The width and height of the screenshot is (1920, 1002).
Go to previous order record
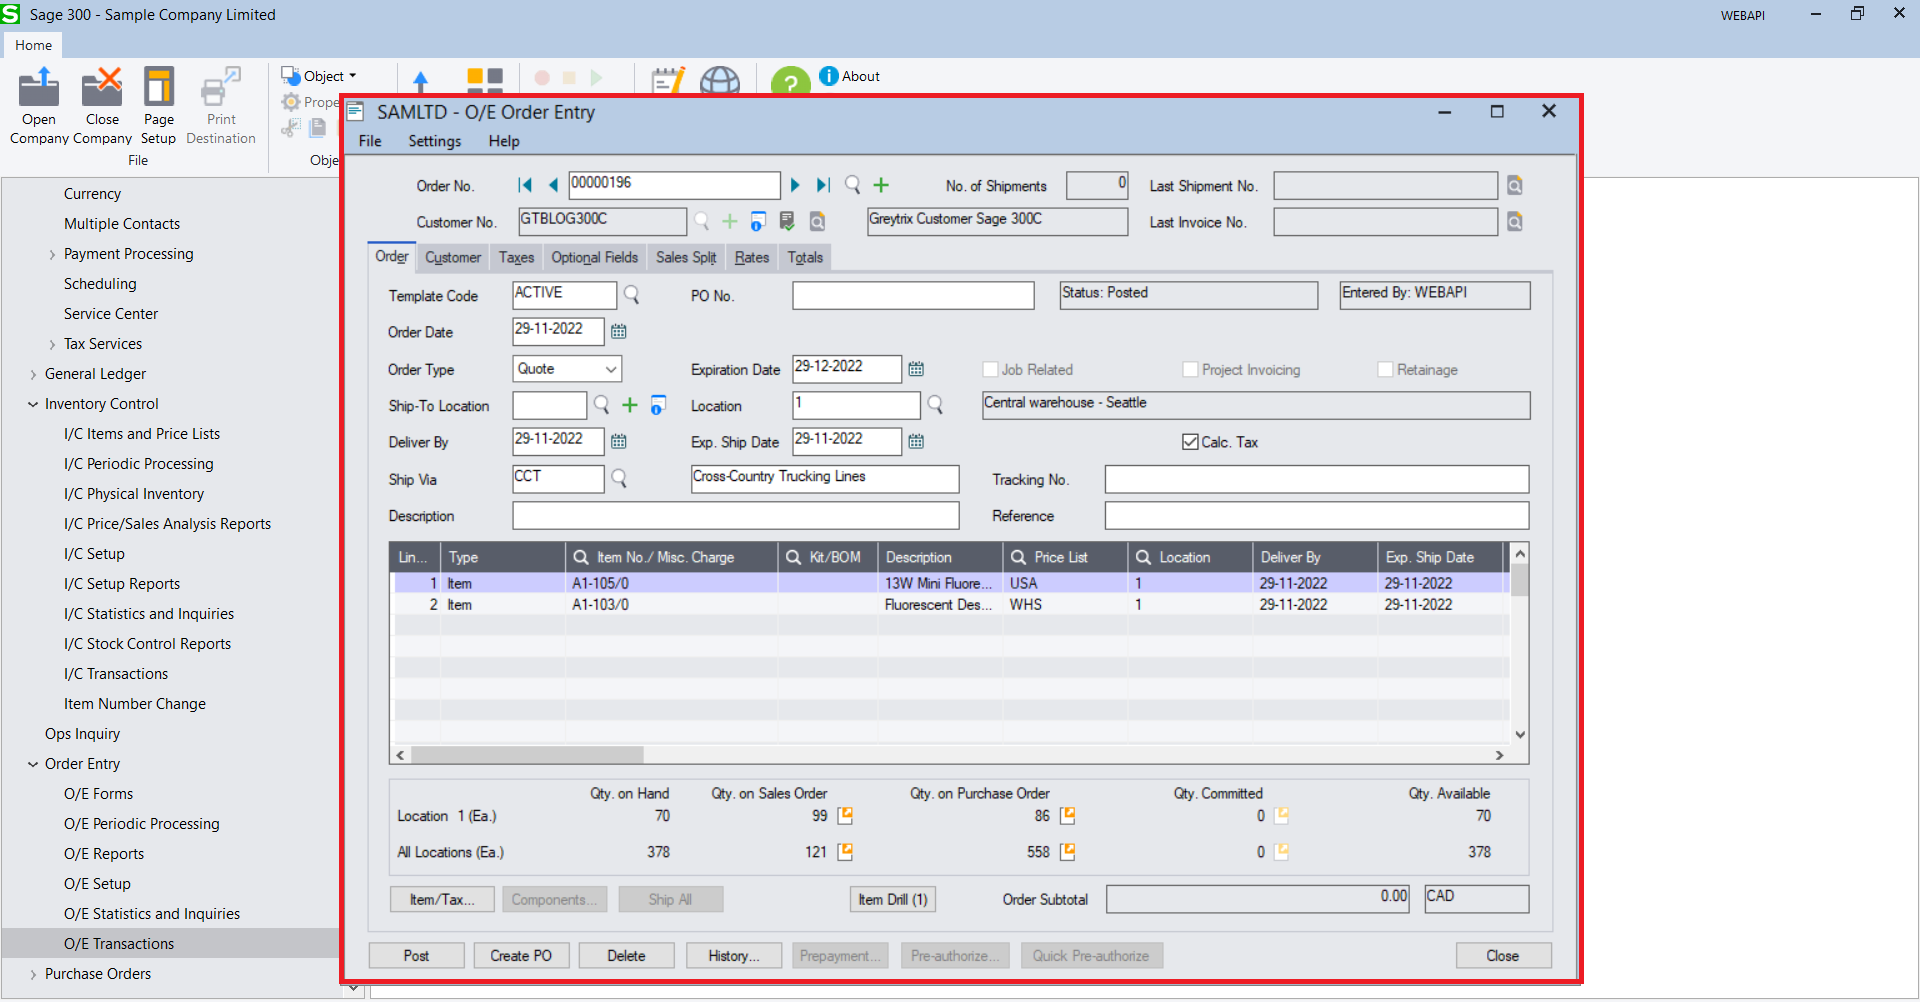click(x=553, y=185)
